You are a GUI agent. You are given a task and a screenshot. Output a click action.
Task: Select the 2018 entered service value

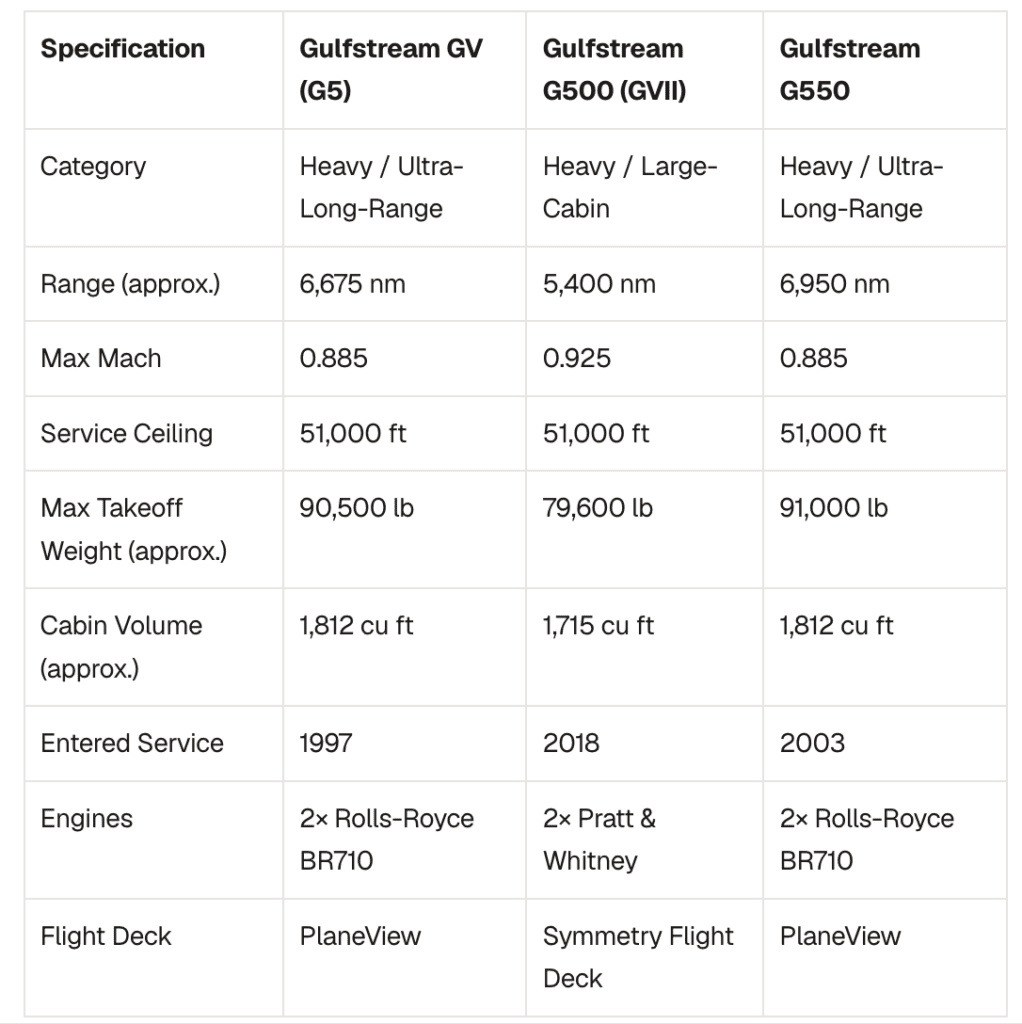point(571,743)
